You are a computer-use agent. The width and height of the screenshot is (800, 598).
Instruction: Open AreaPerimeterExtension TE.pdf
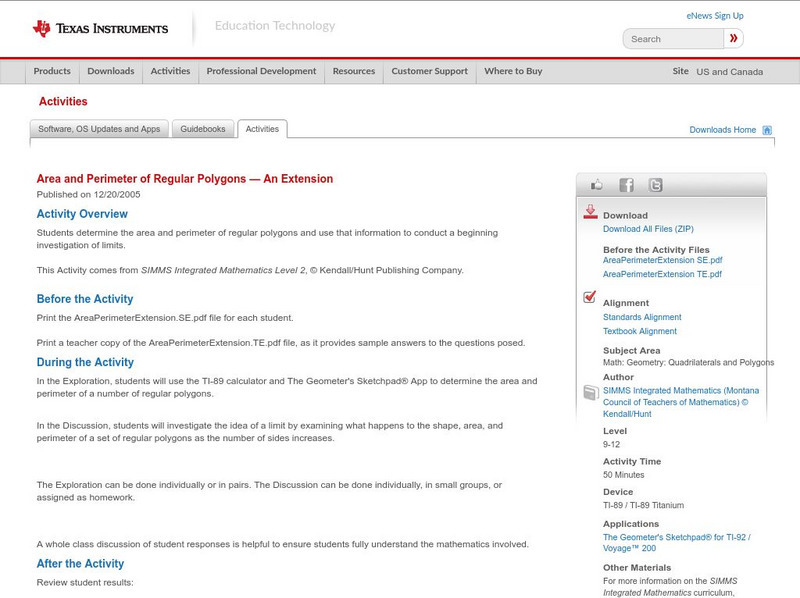(x=662, y=274)
